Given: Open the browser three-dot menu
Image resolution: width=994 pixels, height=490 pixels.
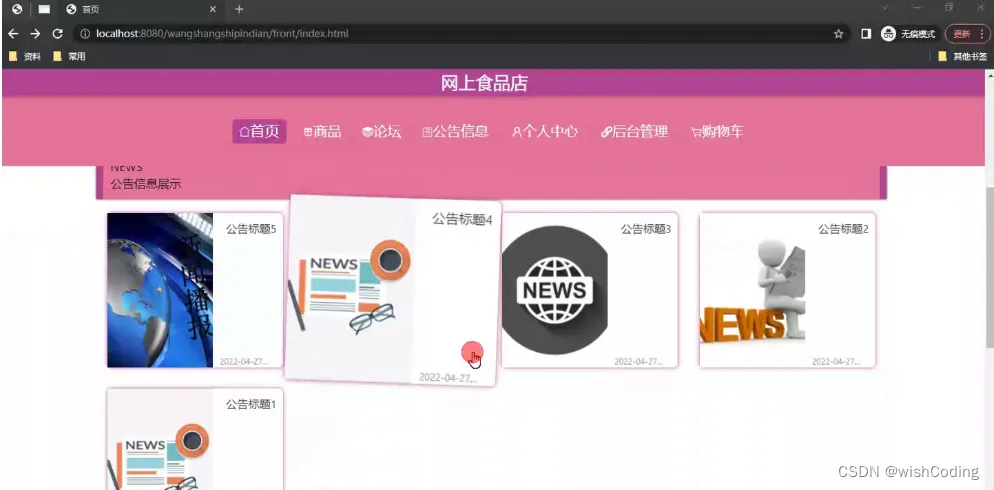Looking at the screenshot, I should (982, 34).
